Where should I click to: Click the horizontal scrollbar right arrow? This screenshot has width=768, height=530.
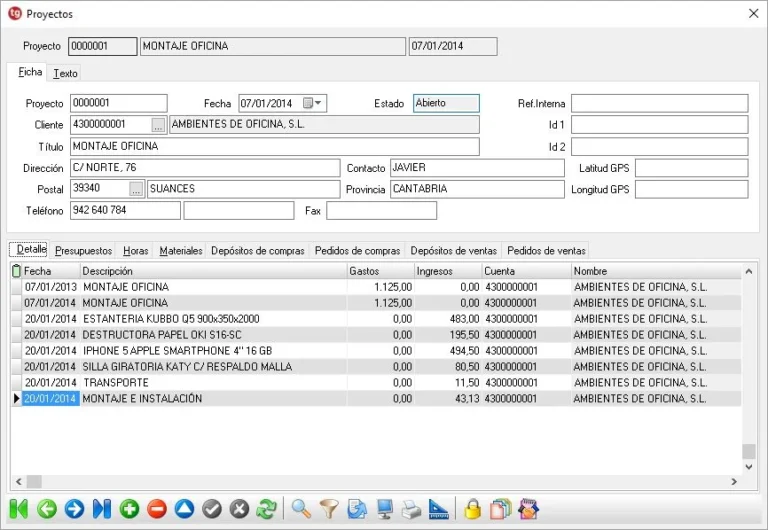[x=734, y=482]
